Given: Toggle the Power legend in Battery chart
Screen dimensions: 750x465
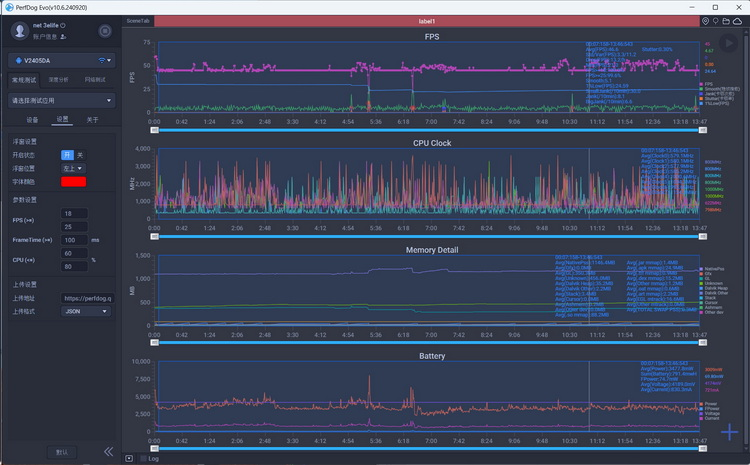Looking at the screenshot, I should pos(708,404).
